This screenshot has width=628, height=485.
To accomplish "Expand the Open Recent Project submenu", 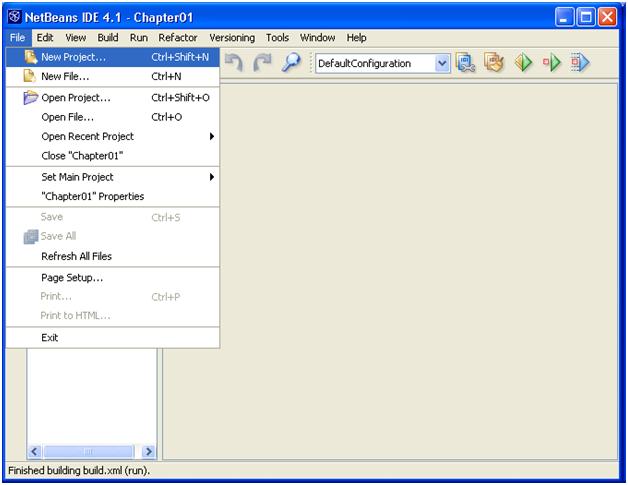I will 113,137.
